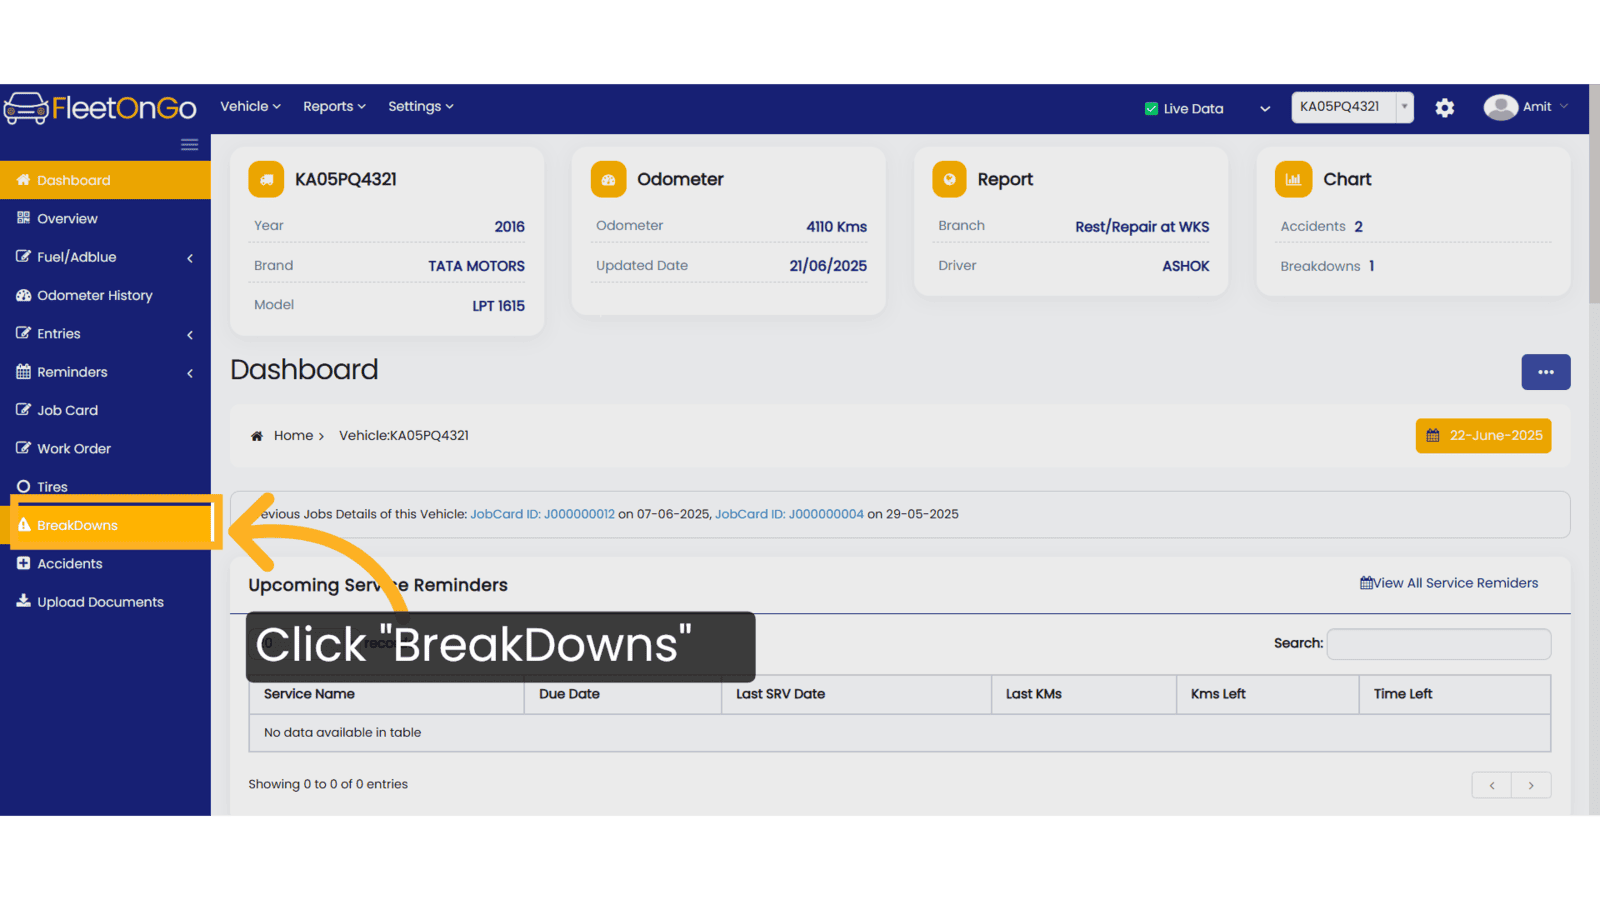The image size is (1600, 900).
Task: Go to next table page
Action: pos(1531,785)
